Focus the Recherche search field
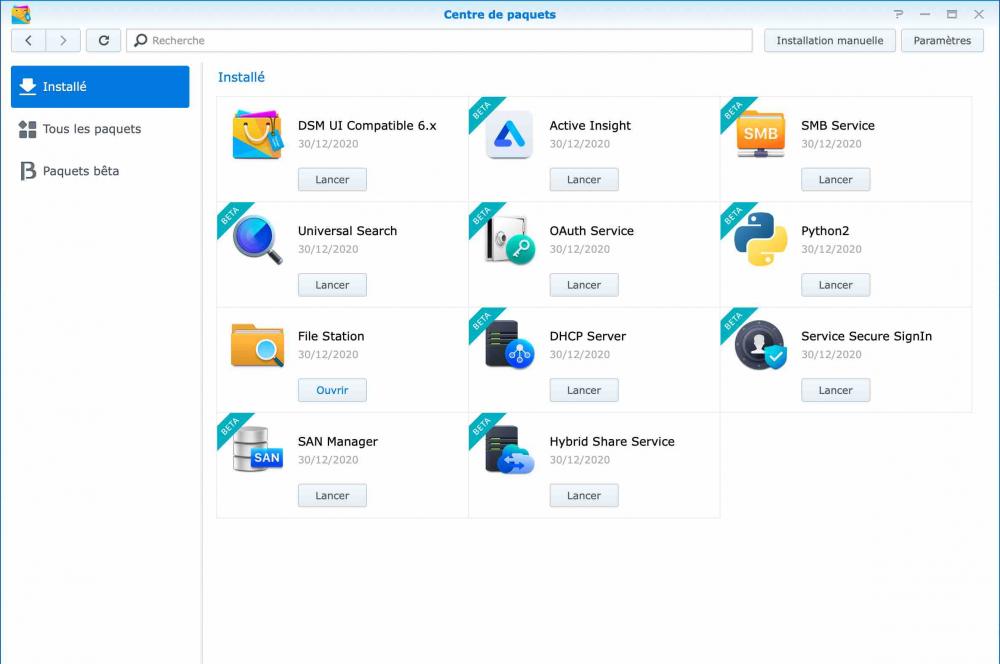 440,40
